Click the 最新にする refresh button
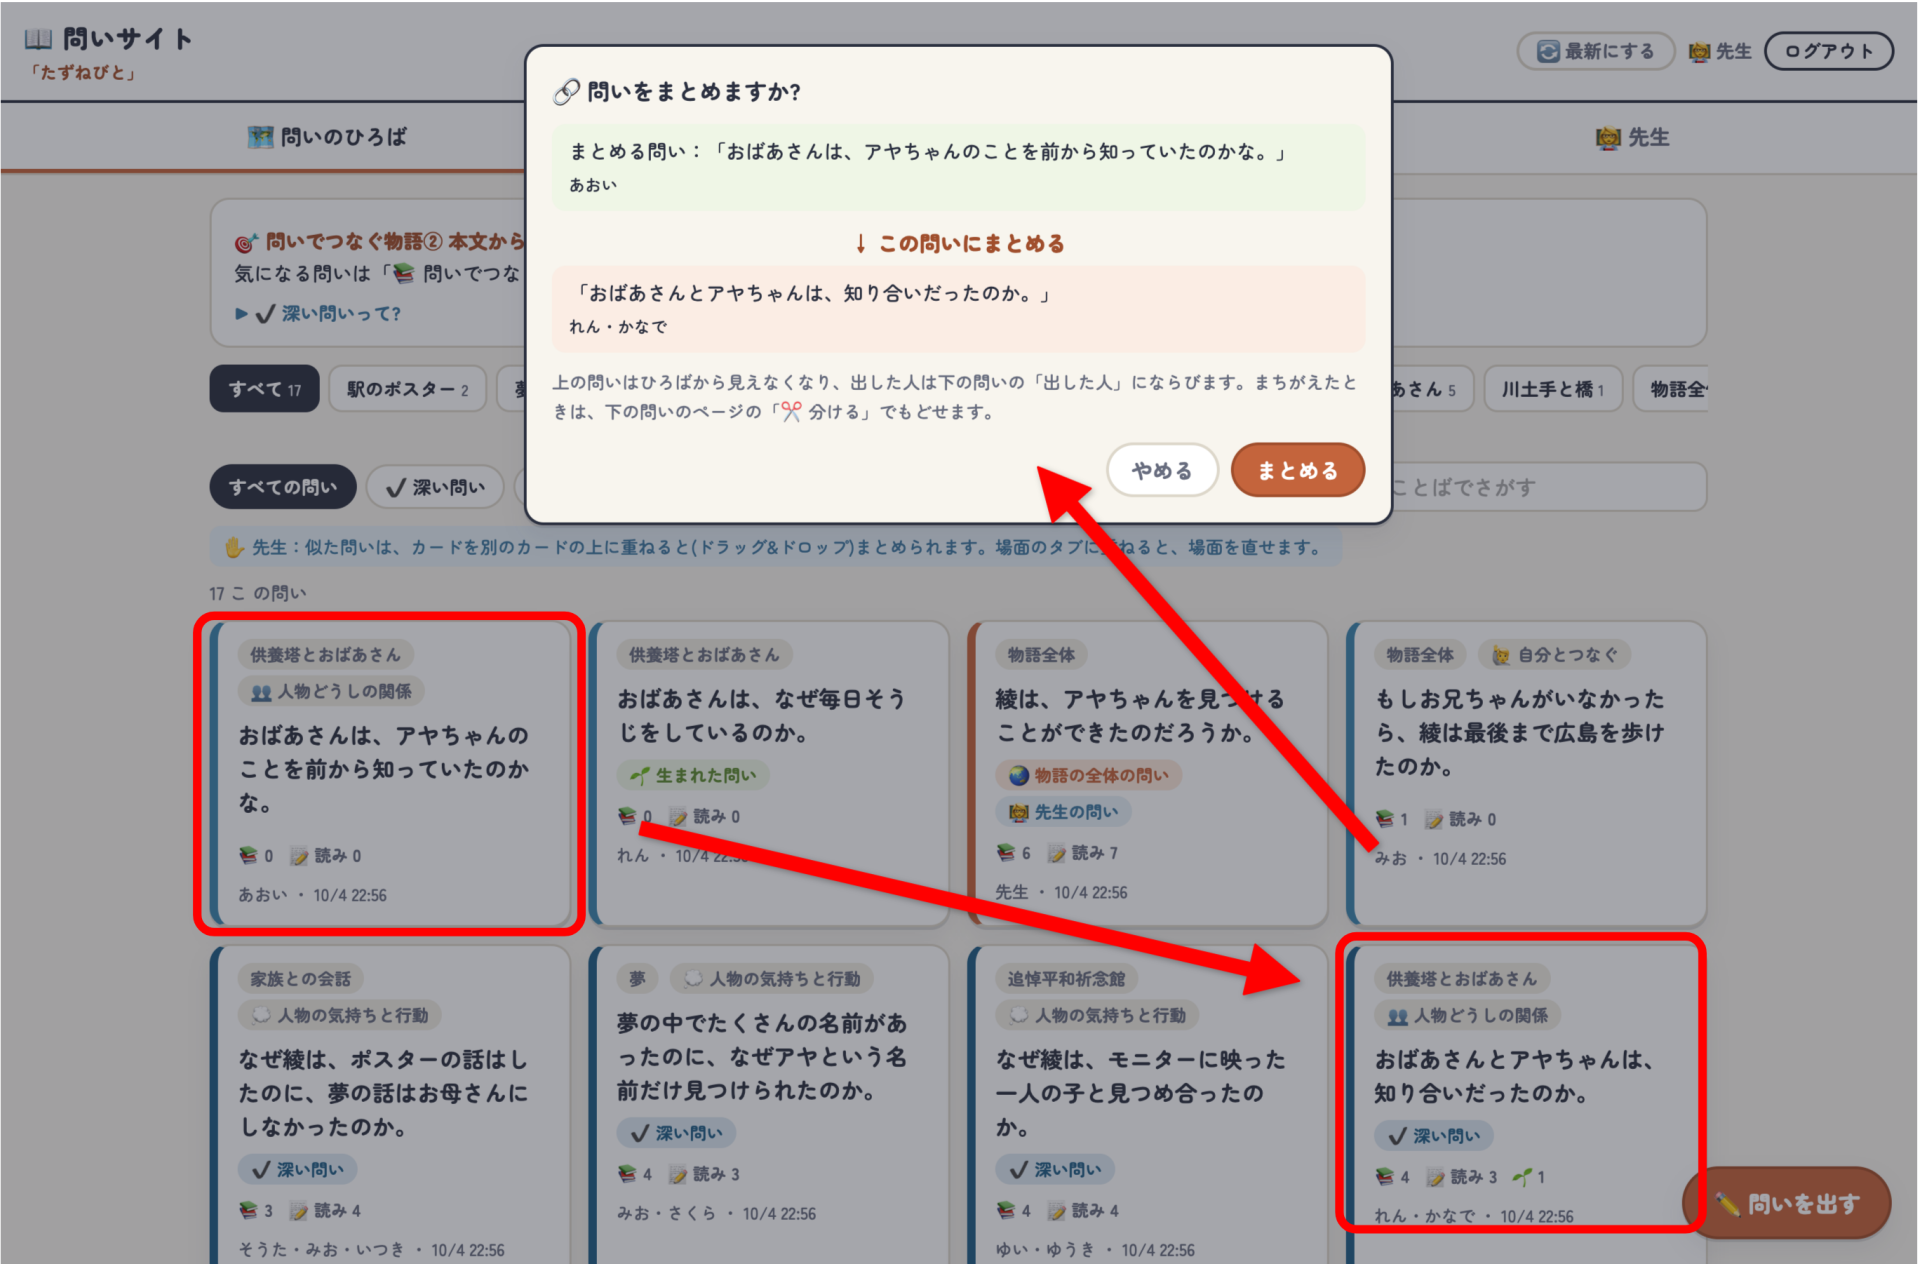 click(x=1595, y=51)
